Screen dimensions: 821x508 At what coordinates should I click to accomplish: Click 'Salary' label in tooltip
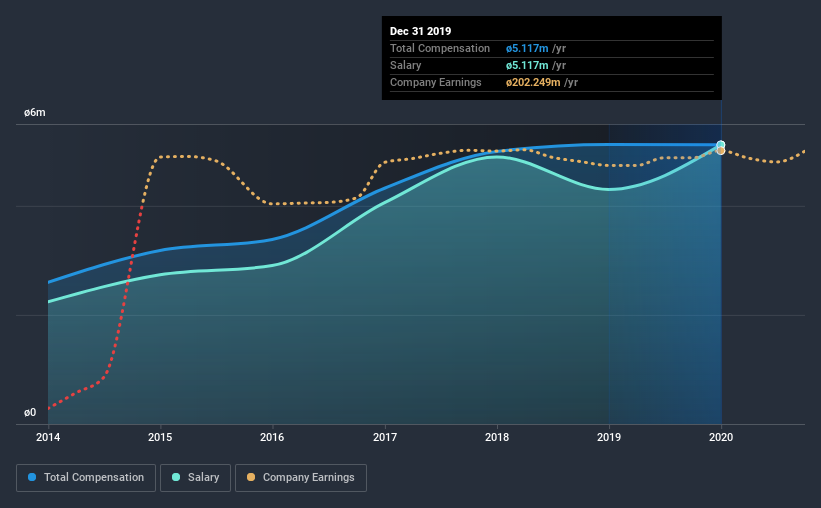405,65
